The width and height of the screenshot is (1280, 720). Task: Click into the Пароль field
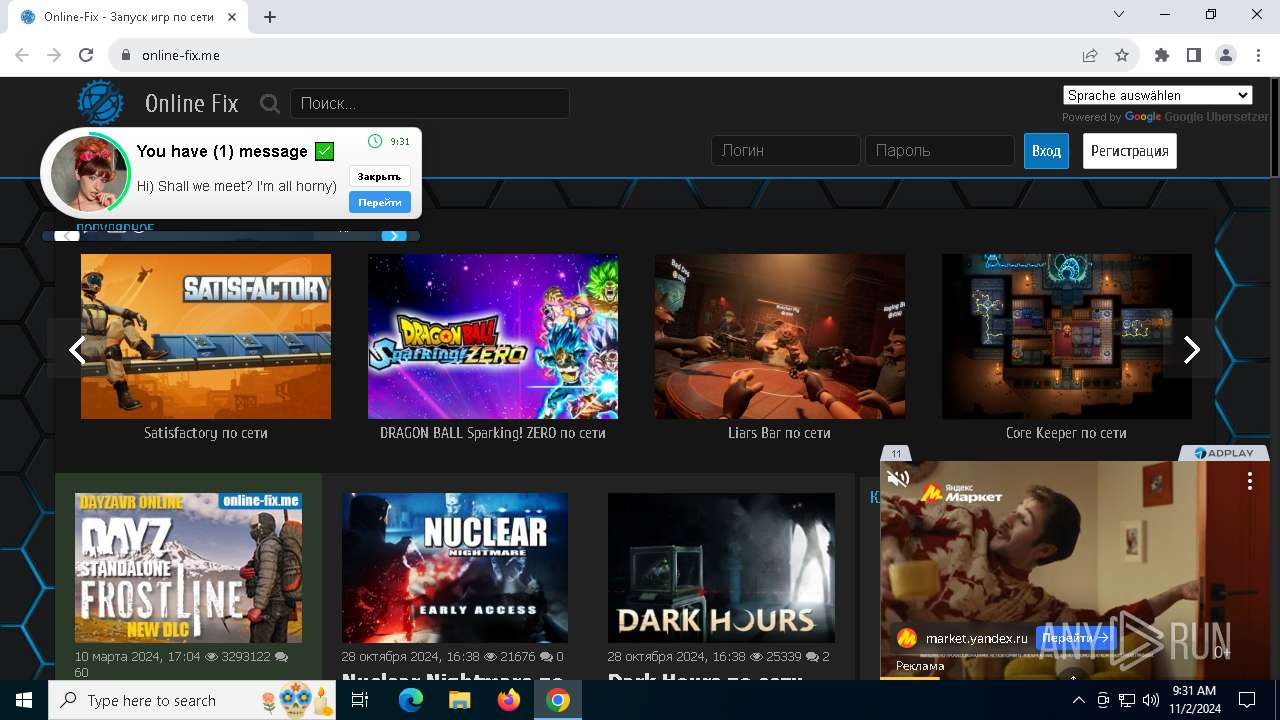pos(940,150)
